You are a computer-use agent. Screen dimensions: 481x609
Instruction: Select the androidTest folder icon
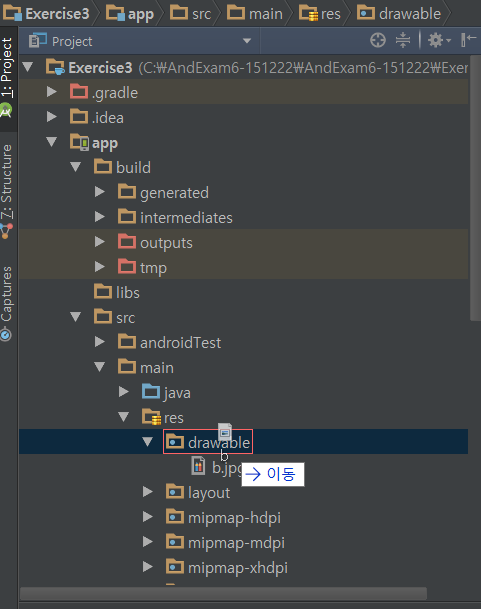click(x=127, y=341)
